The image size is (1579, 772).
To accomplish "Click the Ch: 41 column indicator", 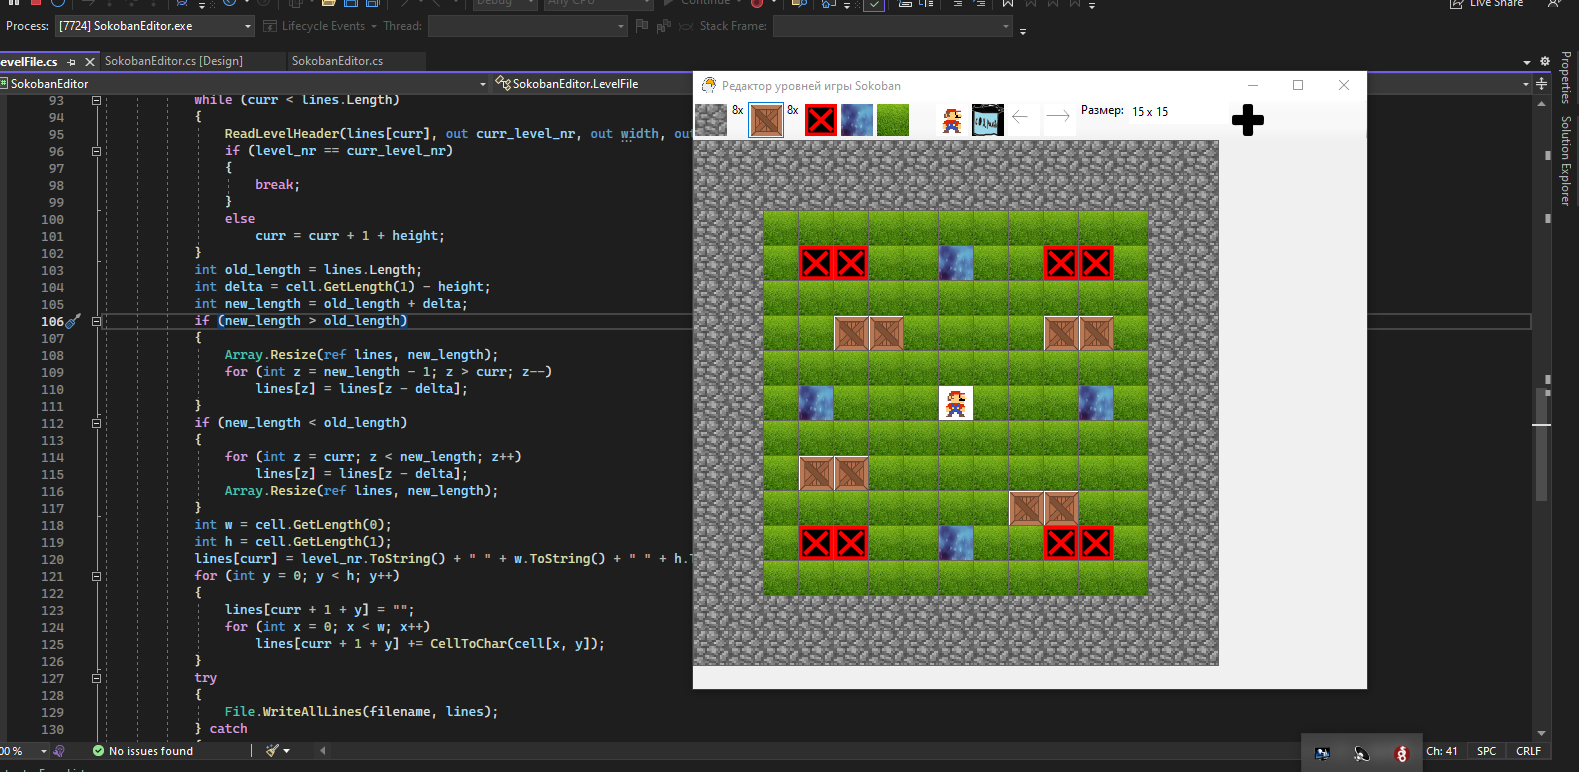I will point(1441,751).
